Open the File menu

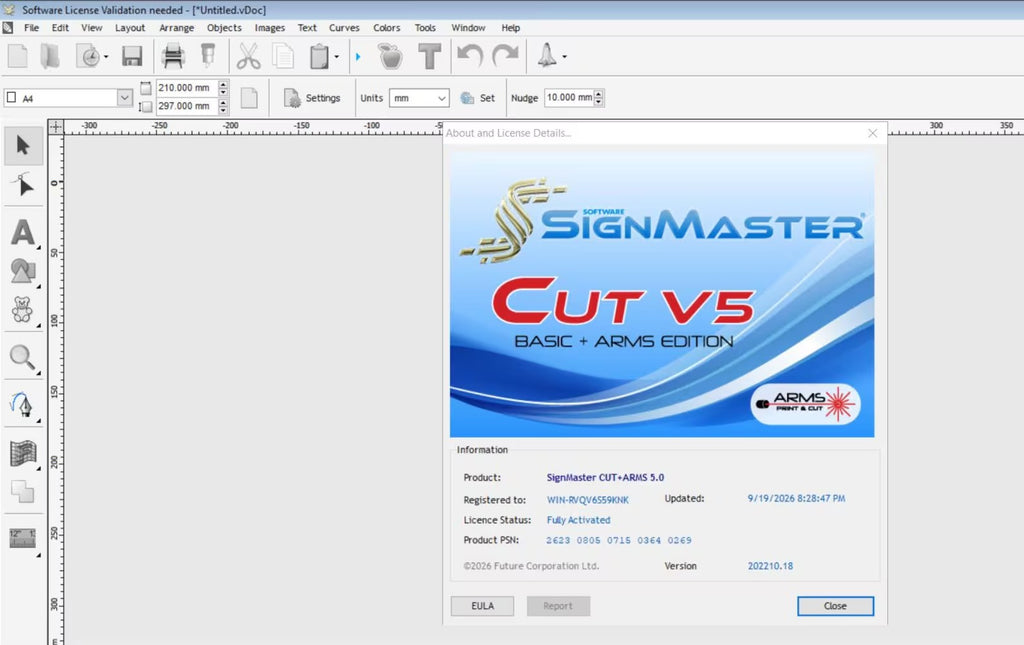tap(31, 28)
